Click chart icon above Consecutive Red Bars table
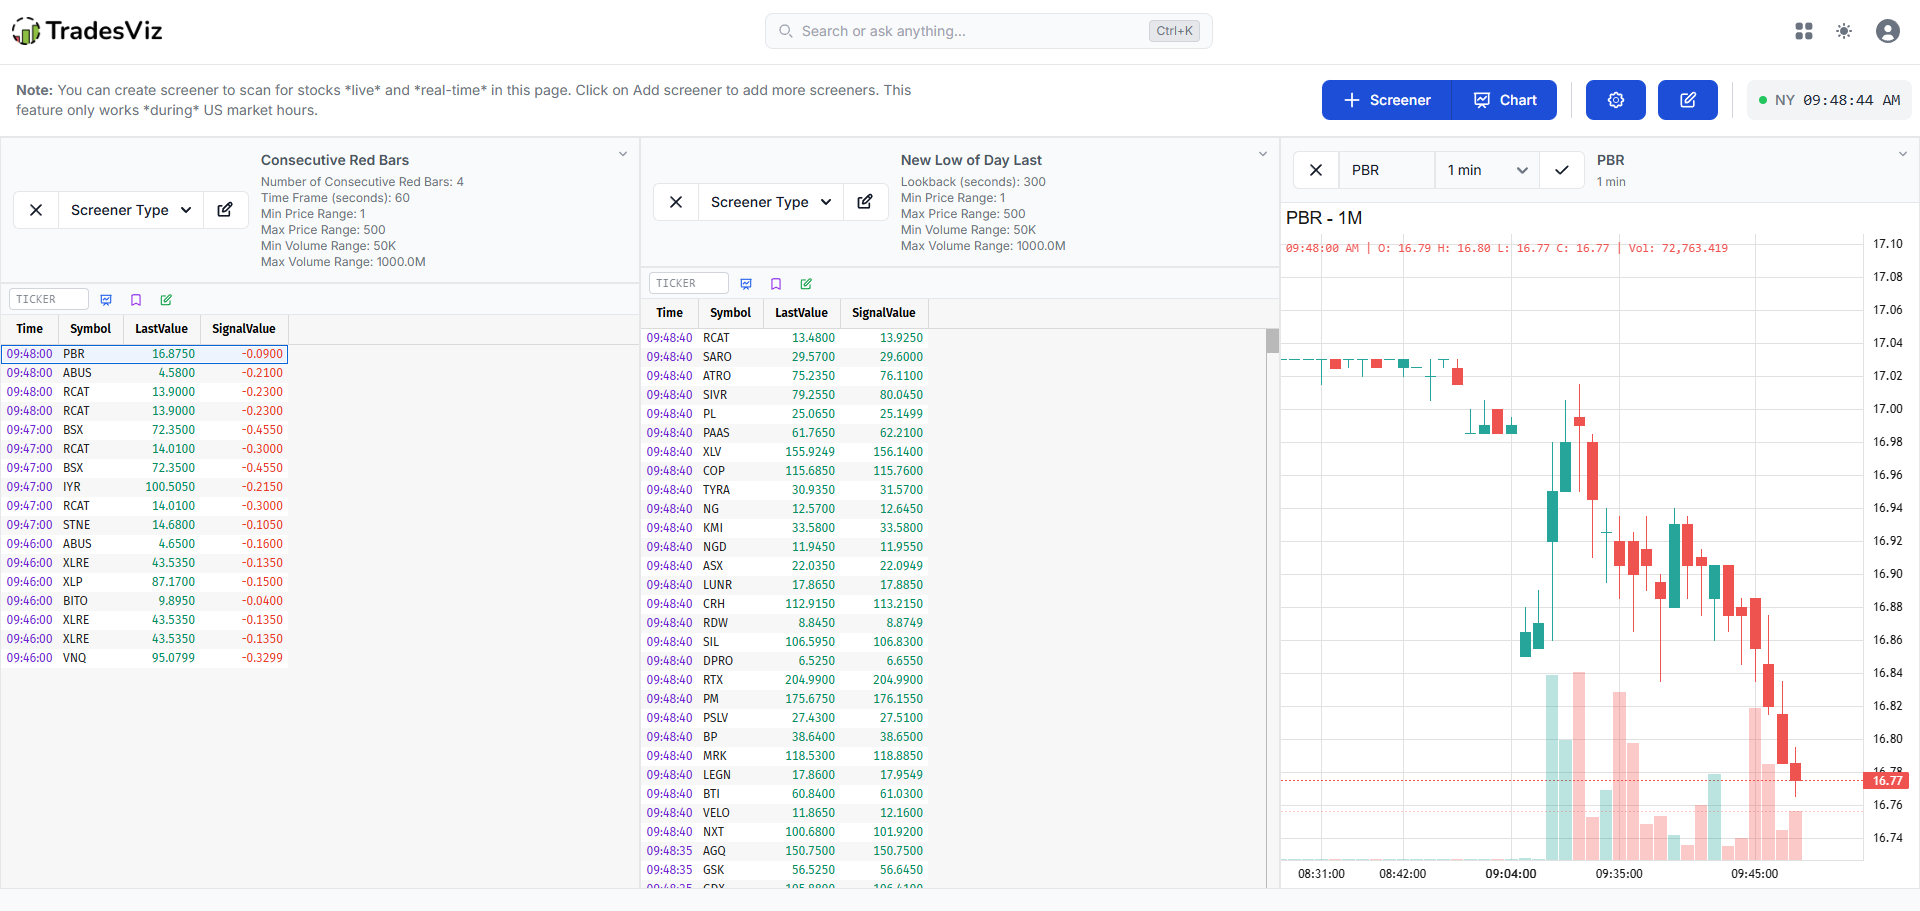Screen dimensions: 1920x911 106,300
